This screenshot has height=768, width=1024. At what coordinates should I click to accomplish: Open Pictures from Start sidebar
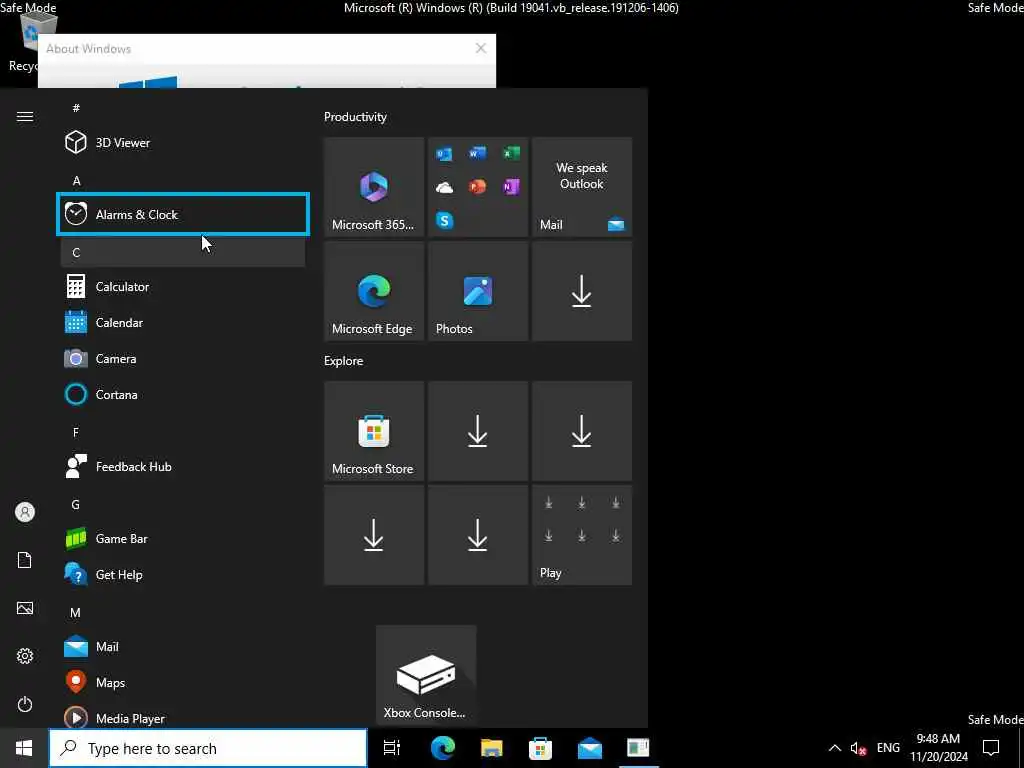[25, 608]
